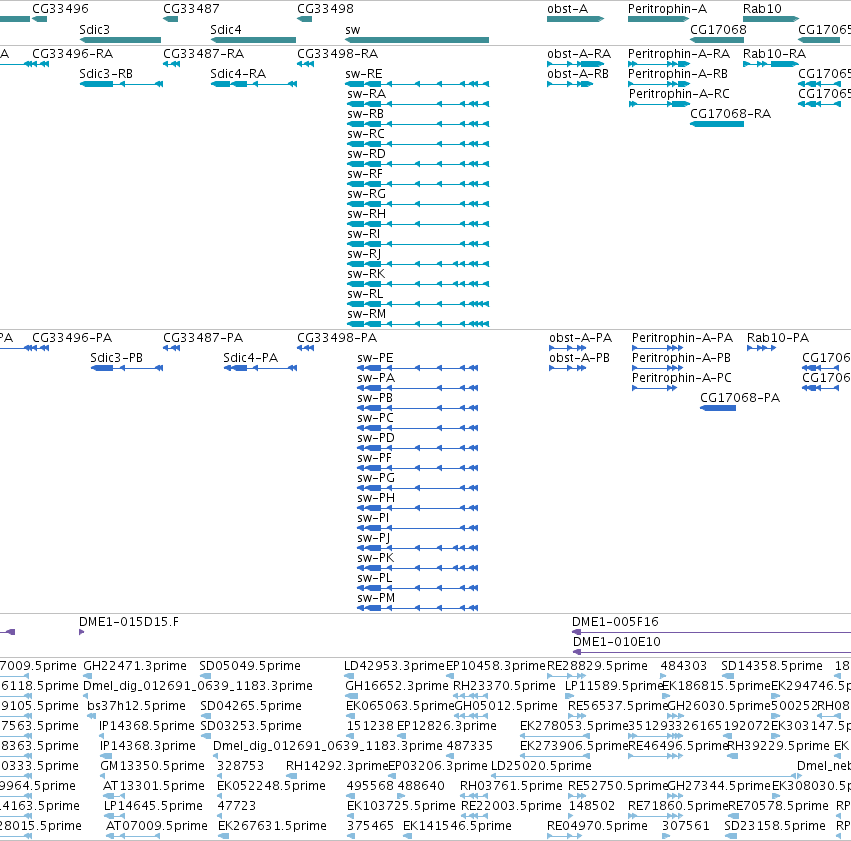Open EST SD05049.5prime
This screenshot has height=841, width=851.
tap(206, 676)
